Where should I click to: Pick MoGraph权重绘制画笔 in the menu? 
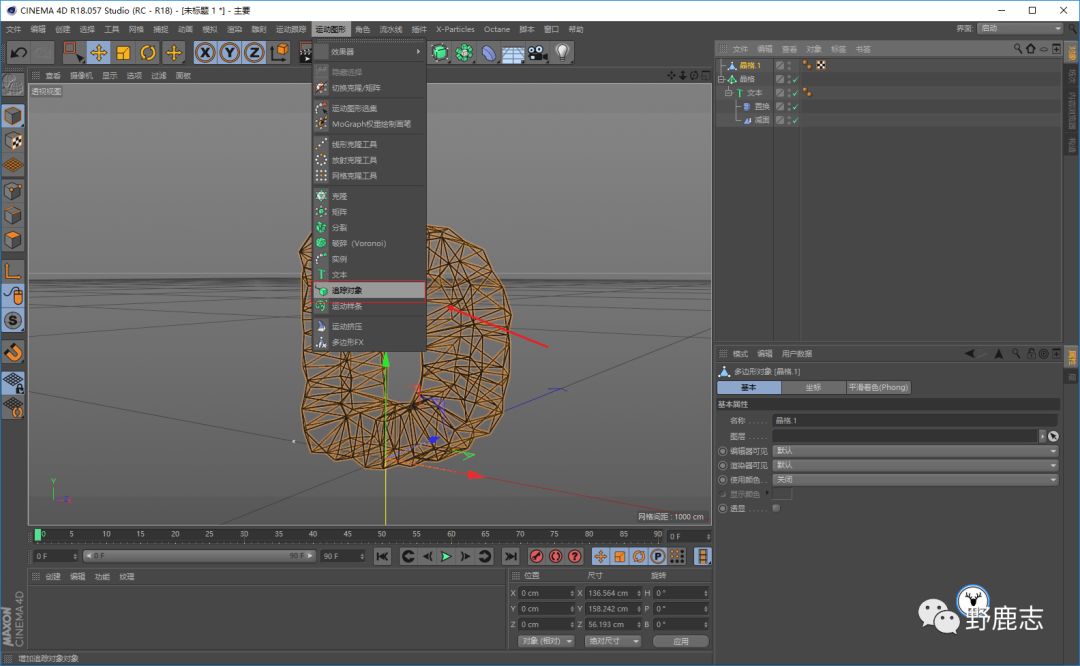tap(369, 124)
